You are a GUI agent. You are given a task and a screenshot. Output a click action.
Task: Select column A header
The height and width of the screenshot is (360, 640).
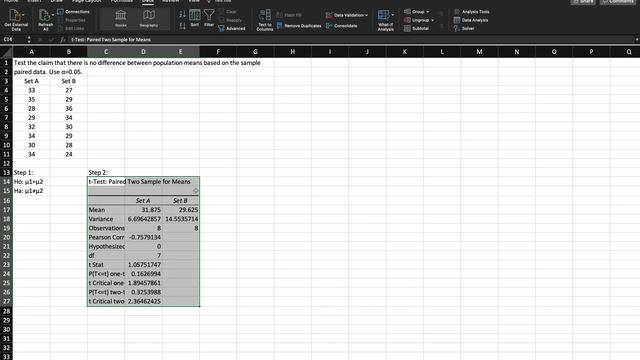(31, 52)
